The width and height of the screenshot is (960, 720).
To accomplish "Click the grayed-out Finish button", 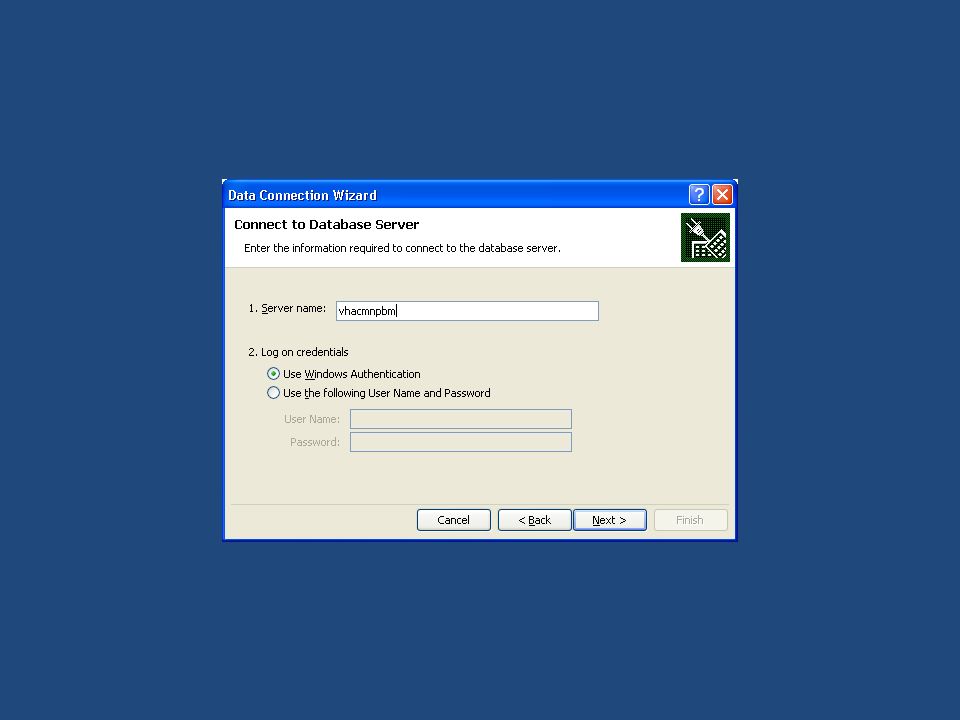I will [691, 520].
